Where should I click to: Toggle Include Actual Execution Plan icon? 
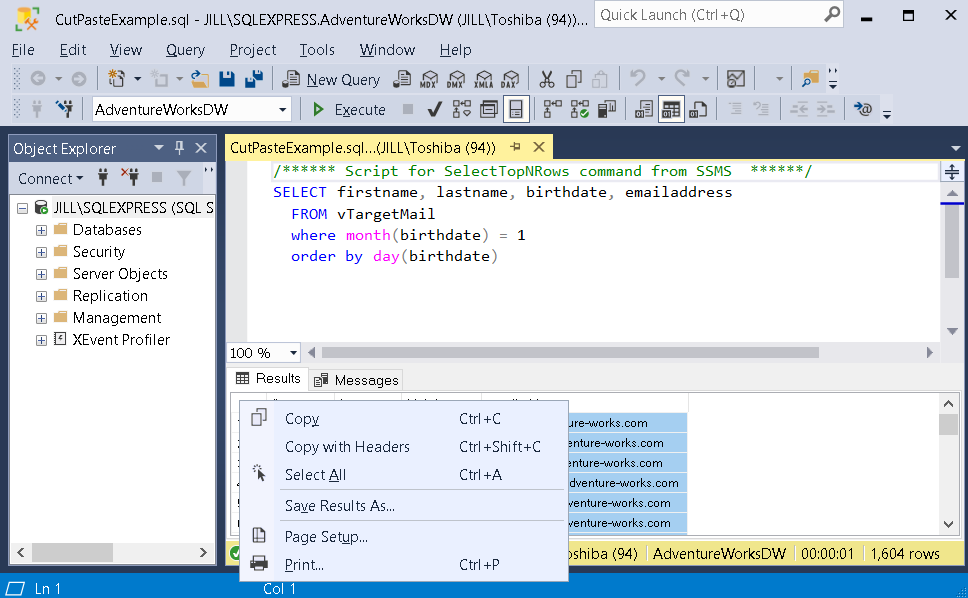click(x=552, y=110)
